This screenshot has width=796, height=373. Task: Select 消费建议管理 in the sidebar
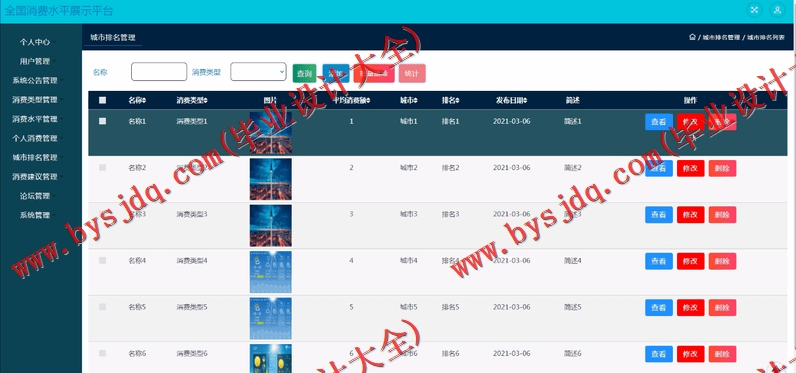pos(35,177)
